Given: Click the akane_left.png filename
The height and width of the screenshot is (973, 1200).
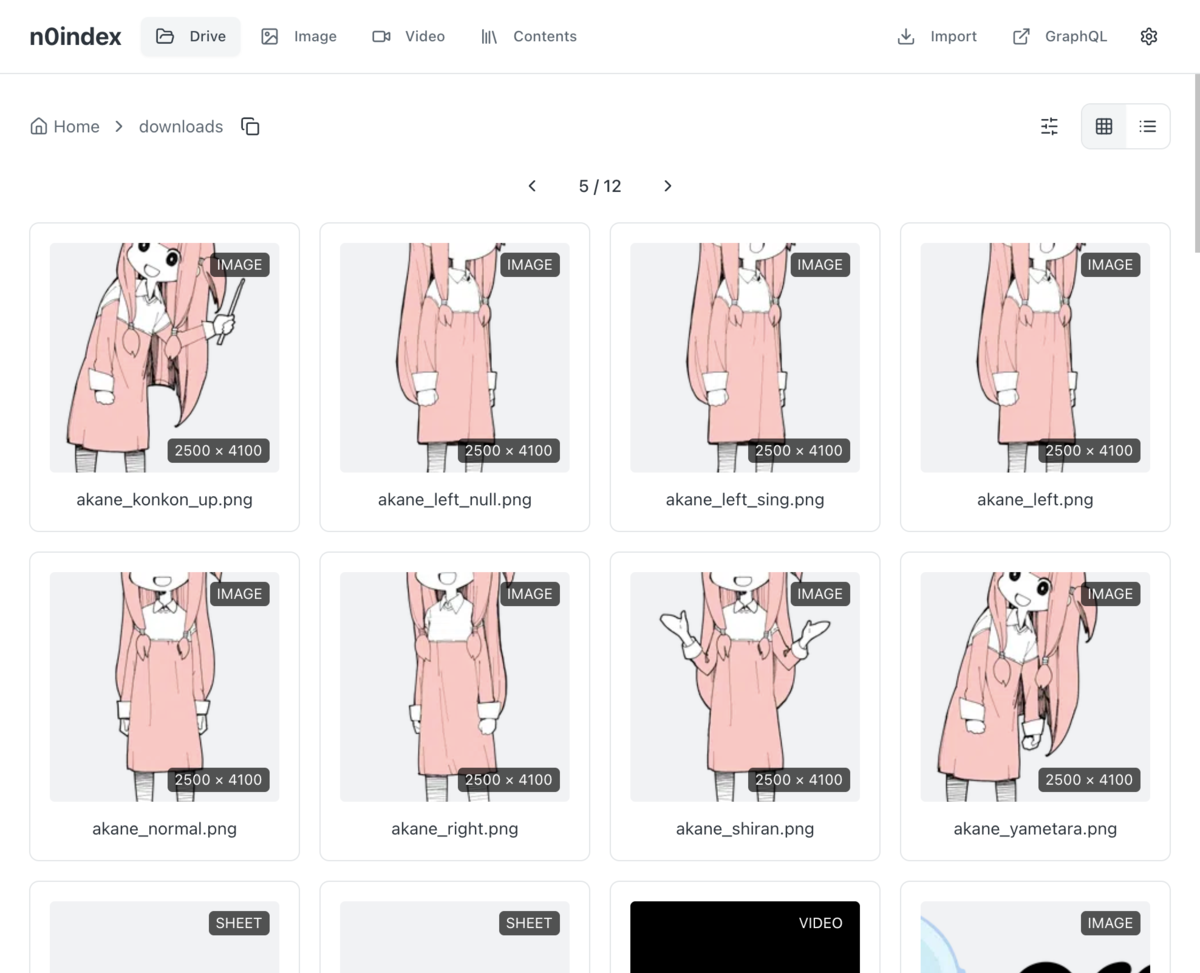Looking at the screenshot, I should (1035, 499).
